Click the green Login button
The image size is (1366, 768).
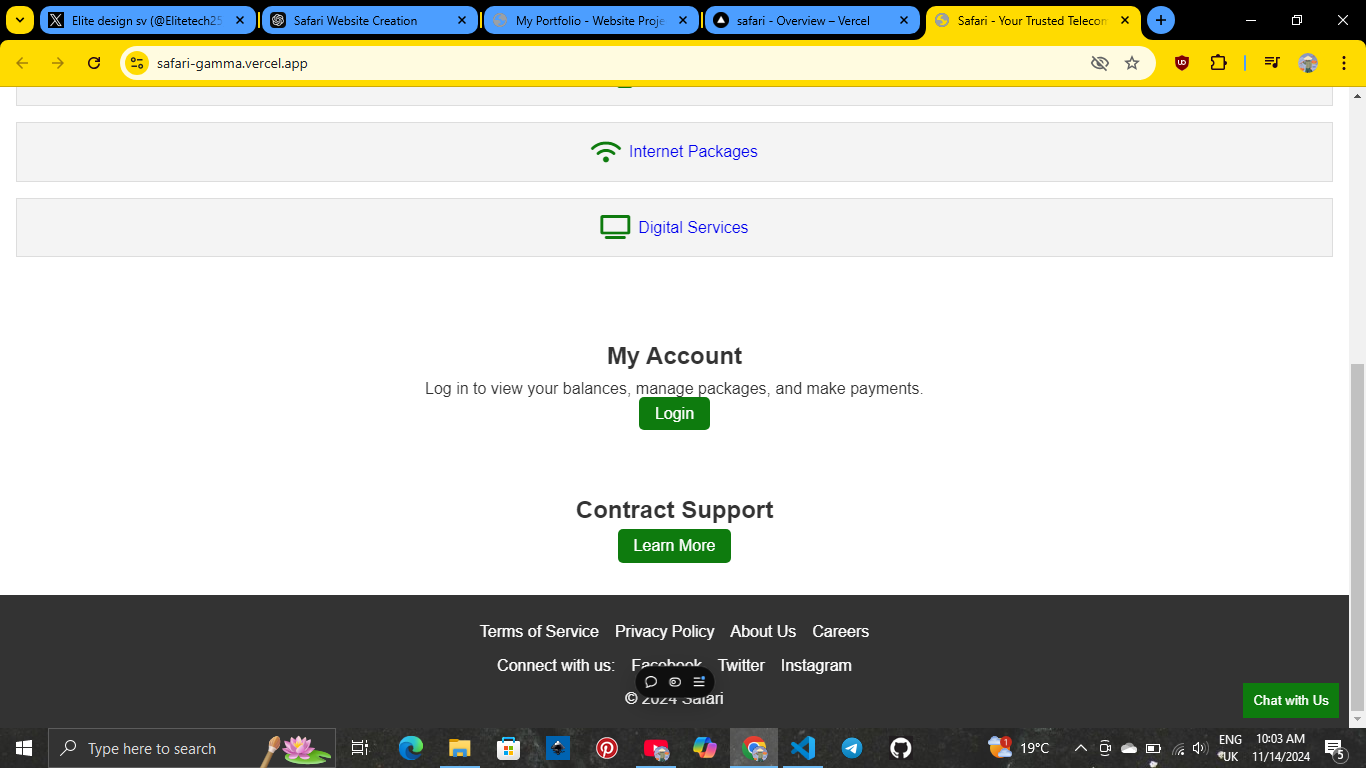tap(674, 414)
